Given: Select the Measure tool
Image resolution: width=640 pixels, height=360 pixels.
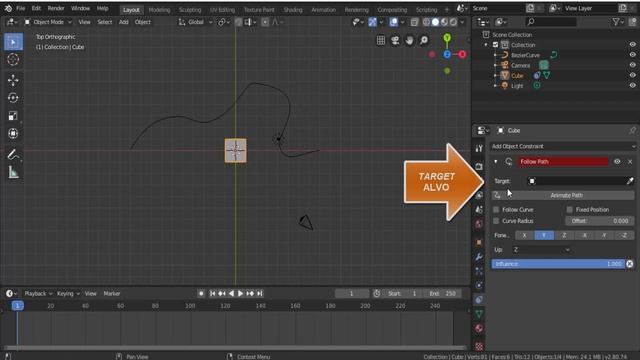Looking at the screenshot, I should (x=13, y=173).
